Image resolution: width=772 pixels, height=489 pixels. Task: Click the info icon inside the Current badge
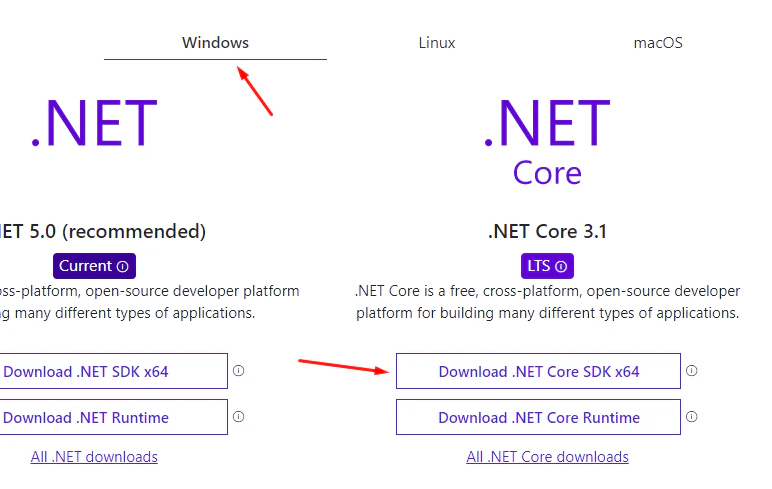[123, 266]
